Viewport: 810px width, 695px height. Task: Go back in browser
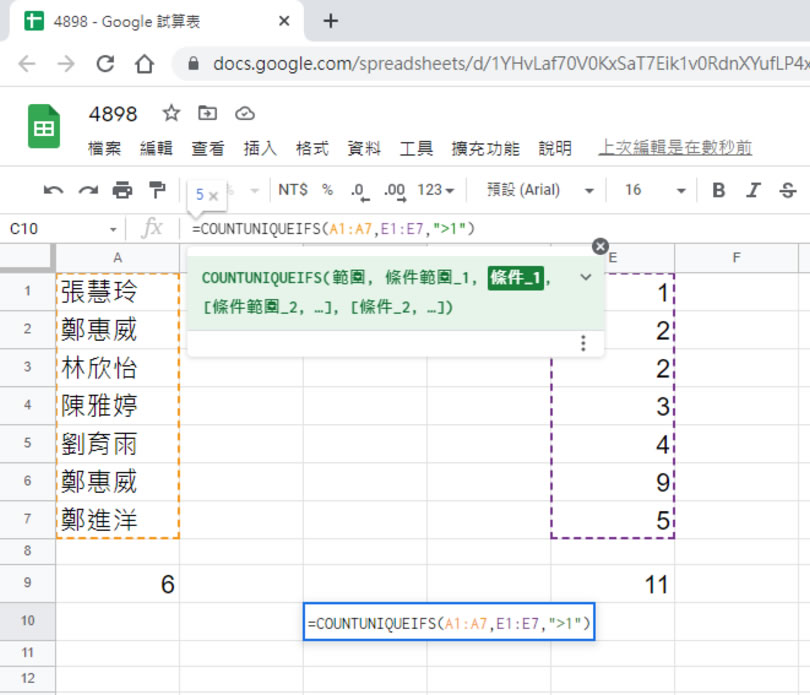pos(26,64)
